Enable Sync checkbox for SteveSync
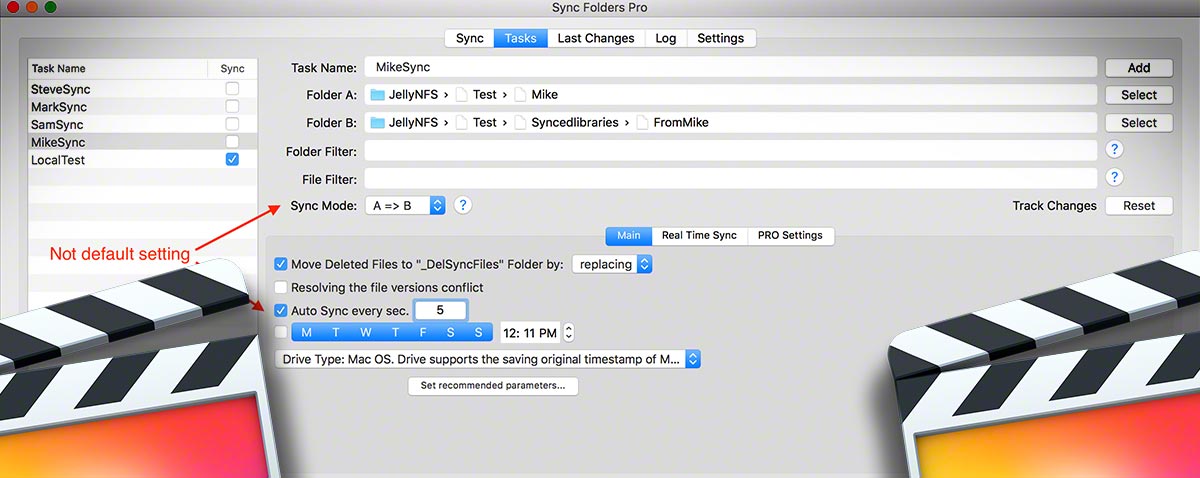This screenshot has height=478, width=1200. 232,89
